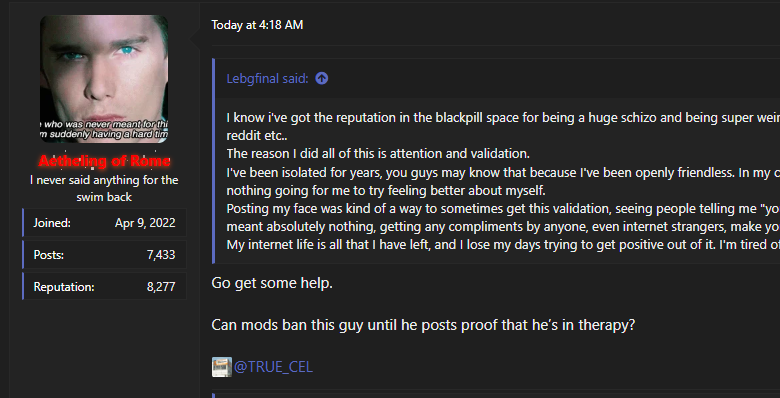Click the small avatar icon before @TRUE_CEL
The image size is (780, 398).
(x=221, y=367)
